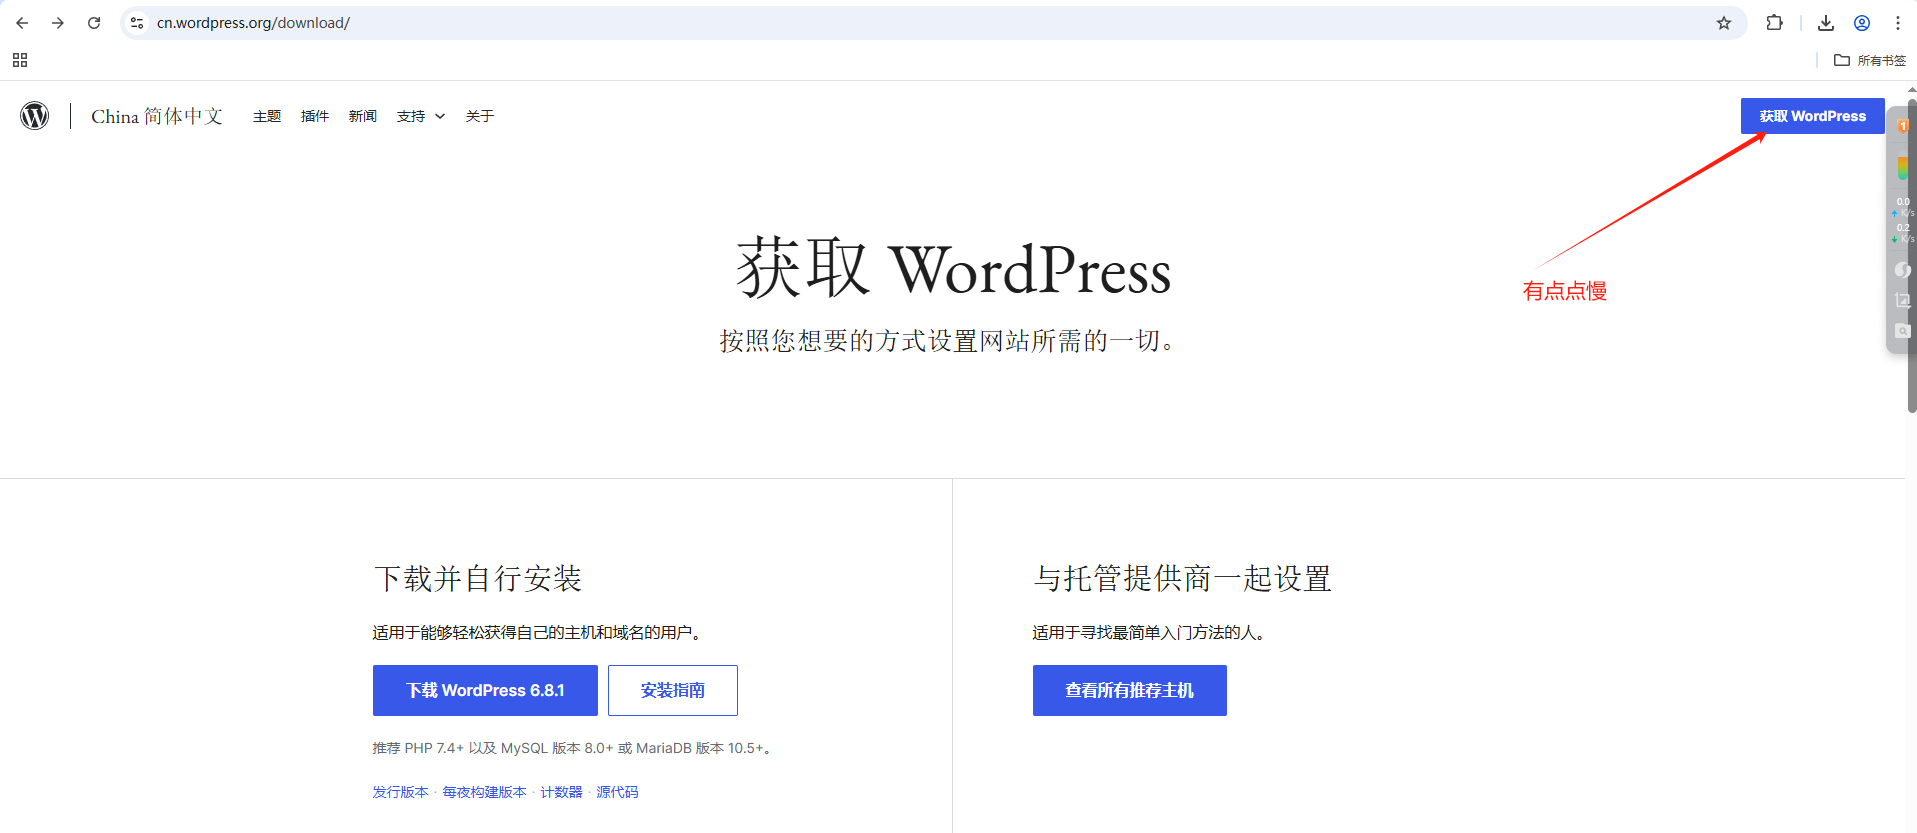Click the orange badge icon in the floating sidebar

pyautogui.click(x=1903, y=126)
